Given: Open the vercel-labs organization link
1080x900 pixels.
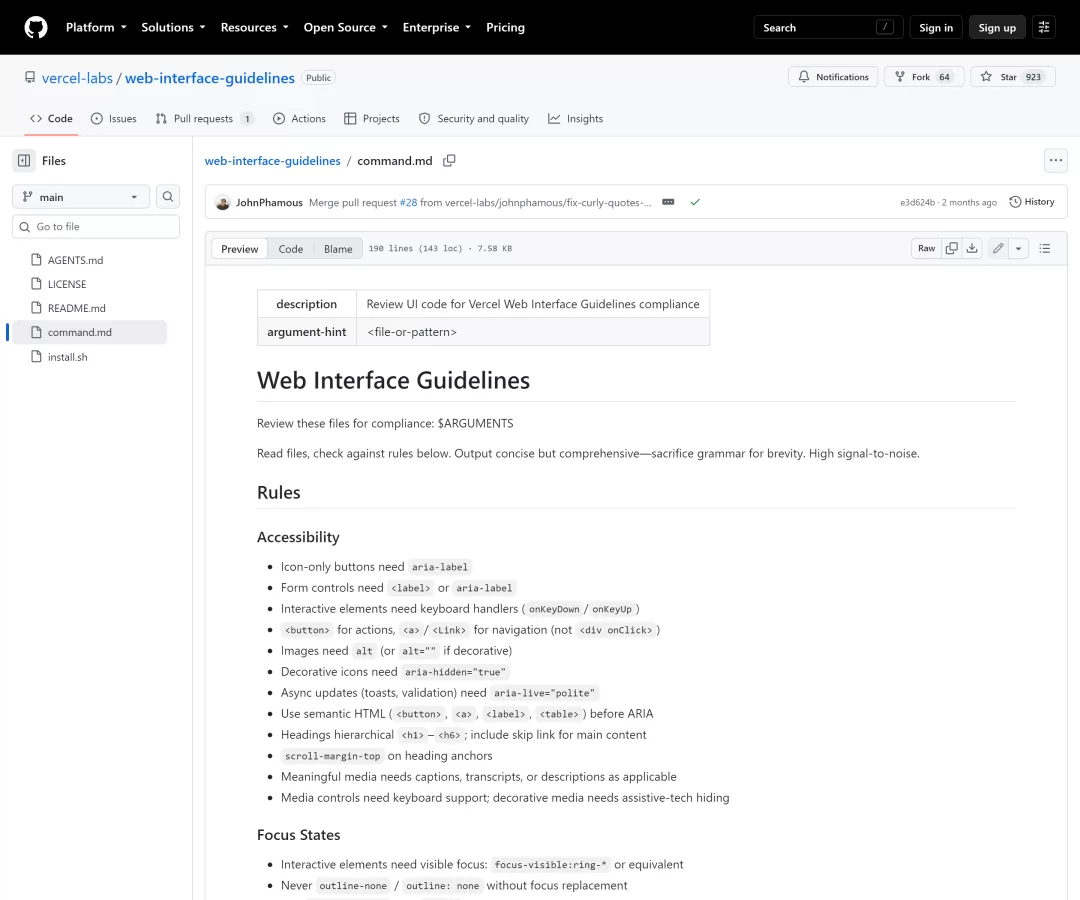Looking at the screenshot, I should [x=77, y=78].
